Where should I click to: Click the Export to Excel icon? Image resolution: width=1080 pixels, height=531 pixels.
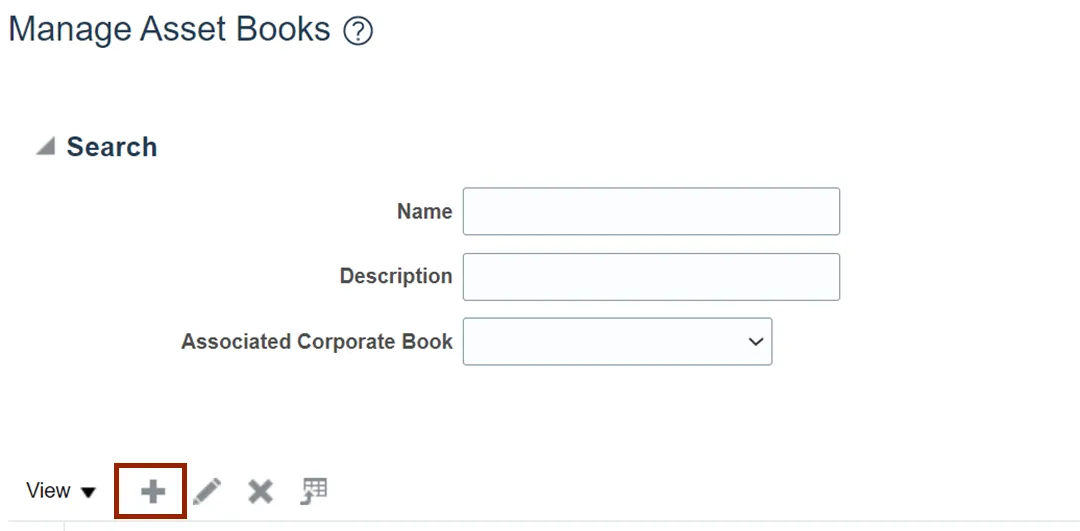pyautogui.click(x=314, y=491)
